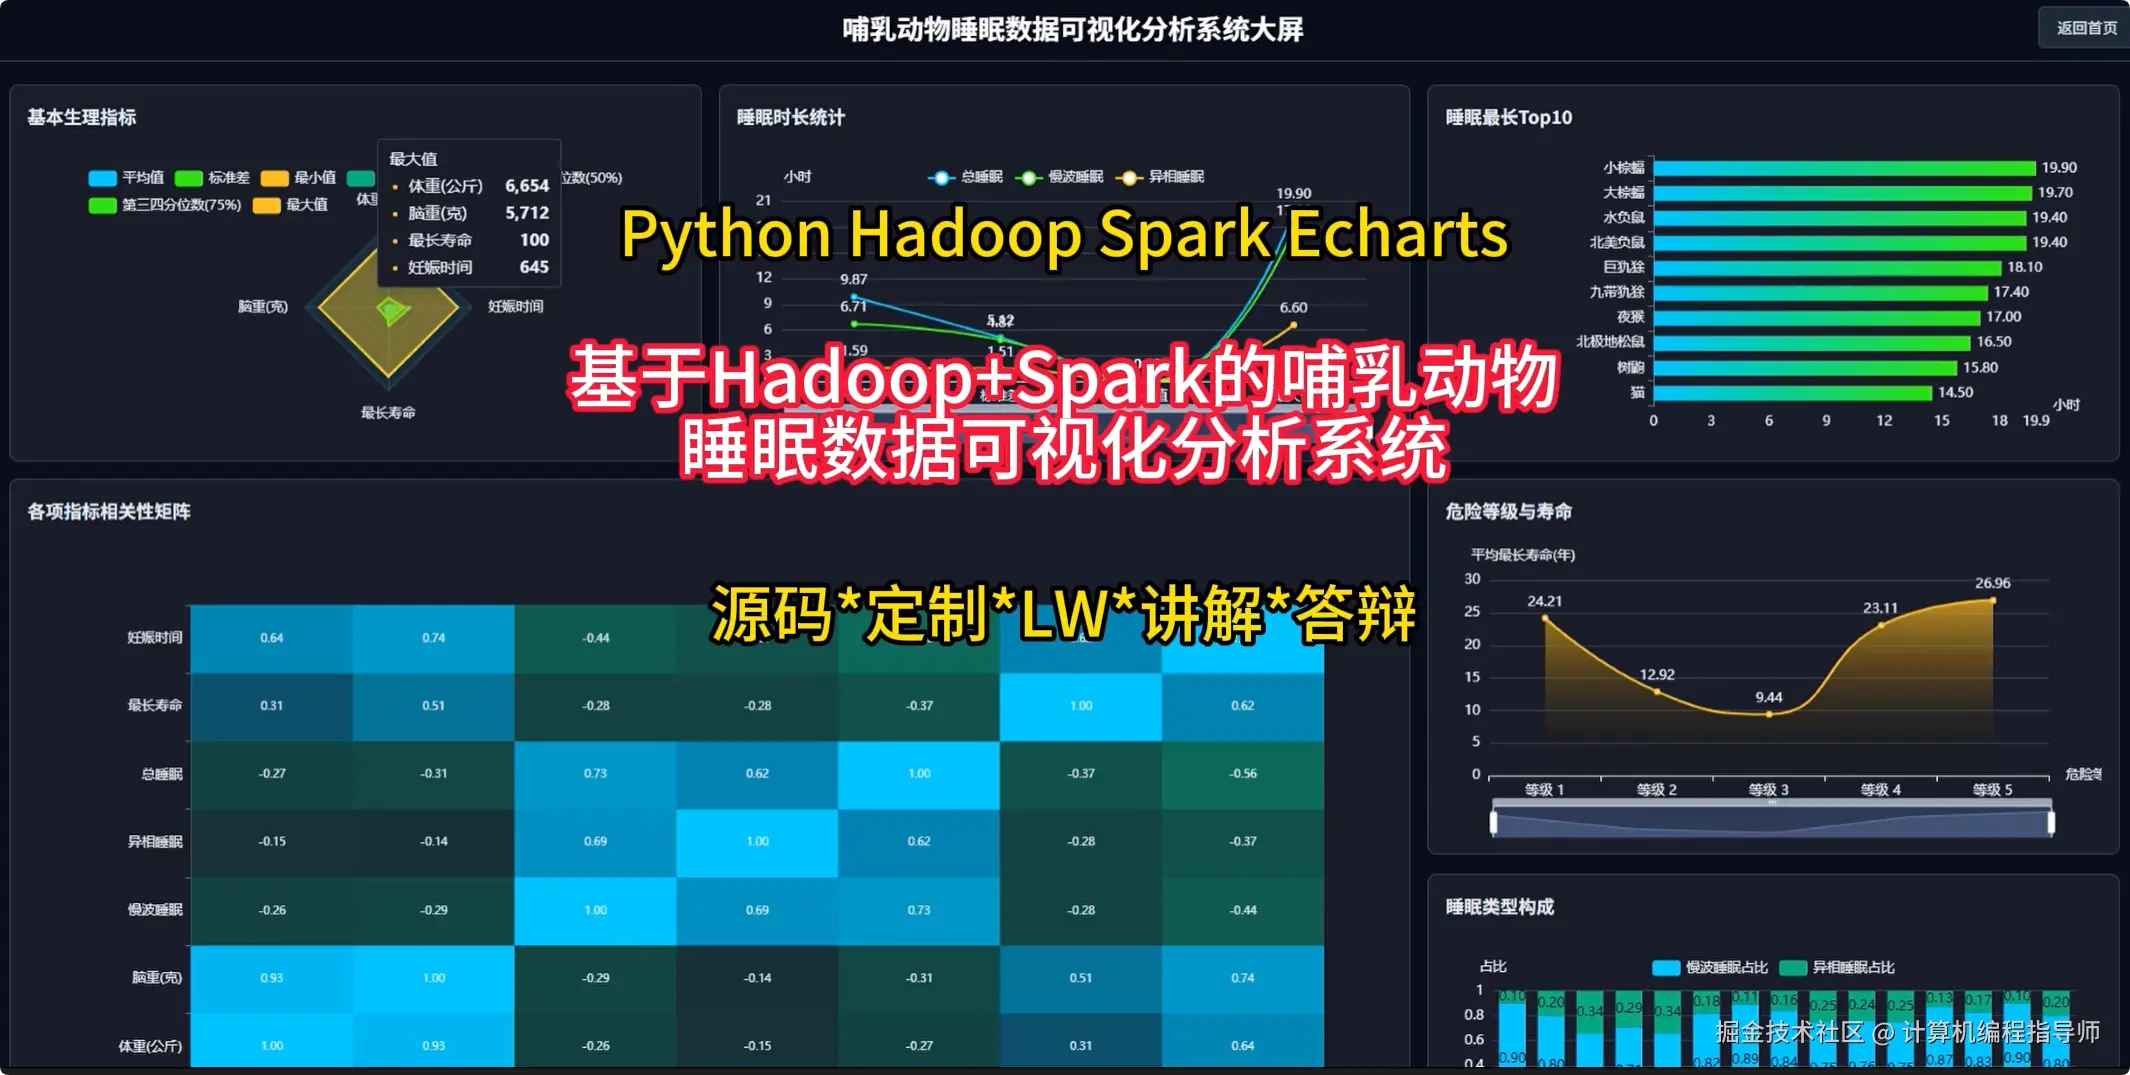Toggle the 标准差 legend item

click(x=212, y=177)
